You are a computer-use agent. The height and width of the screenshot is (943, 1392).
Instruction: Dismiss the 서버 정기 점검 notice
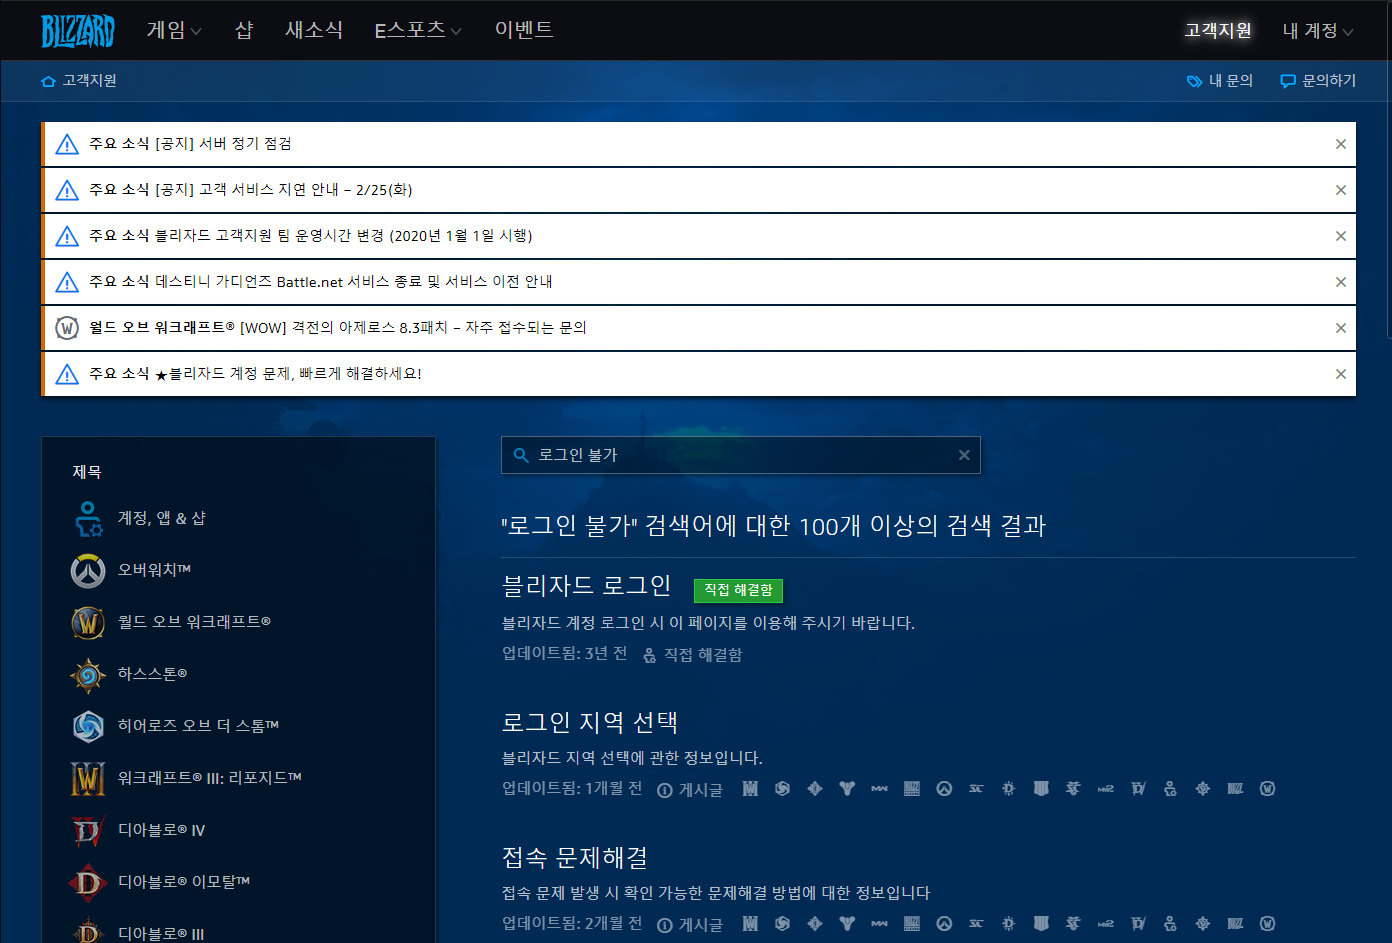(1341, 144)
